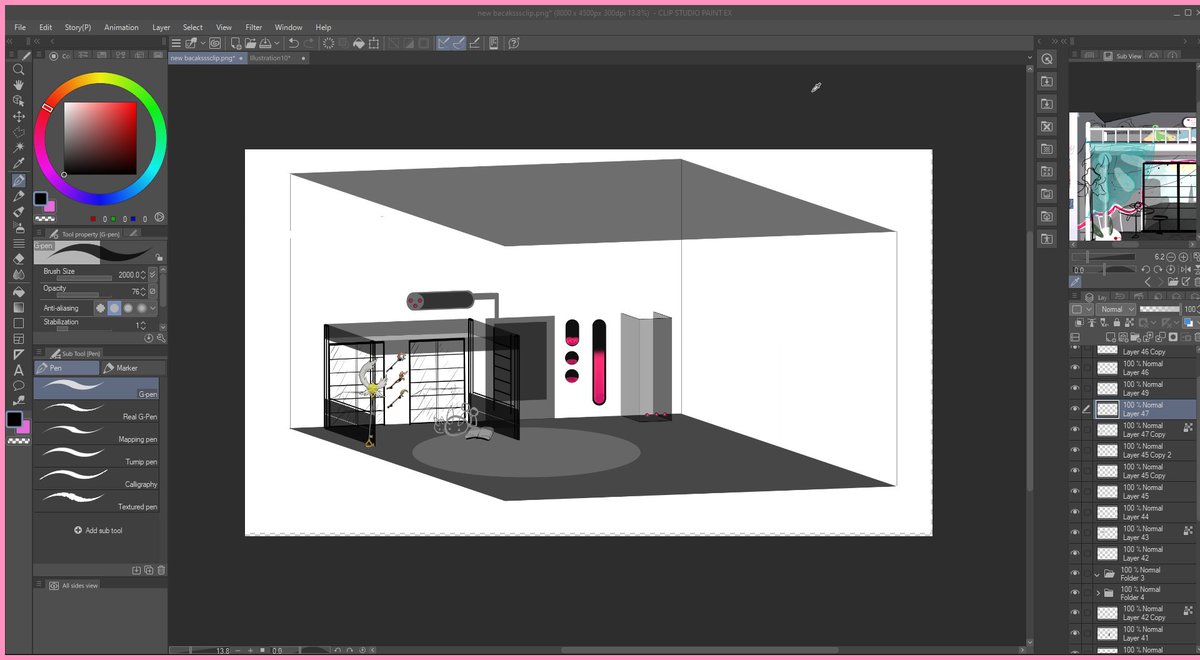
Task: Click the Snap to grid icon
Action: point(474,43)
